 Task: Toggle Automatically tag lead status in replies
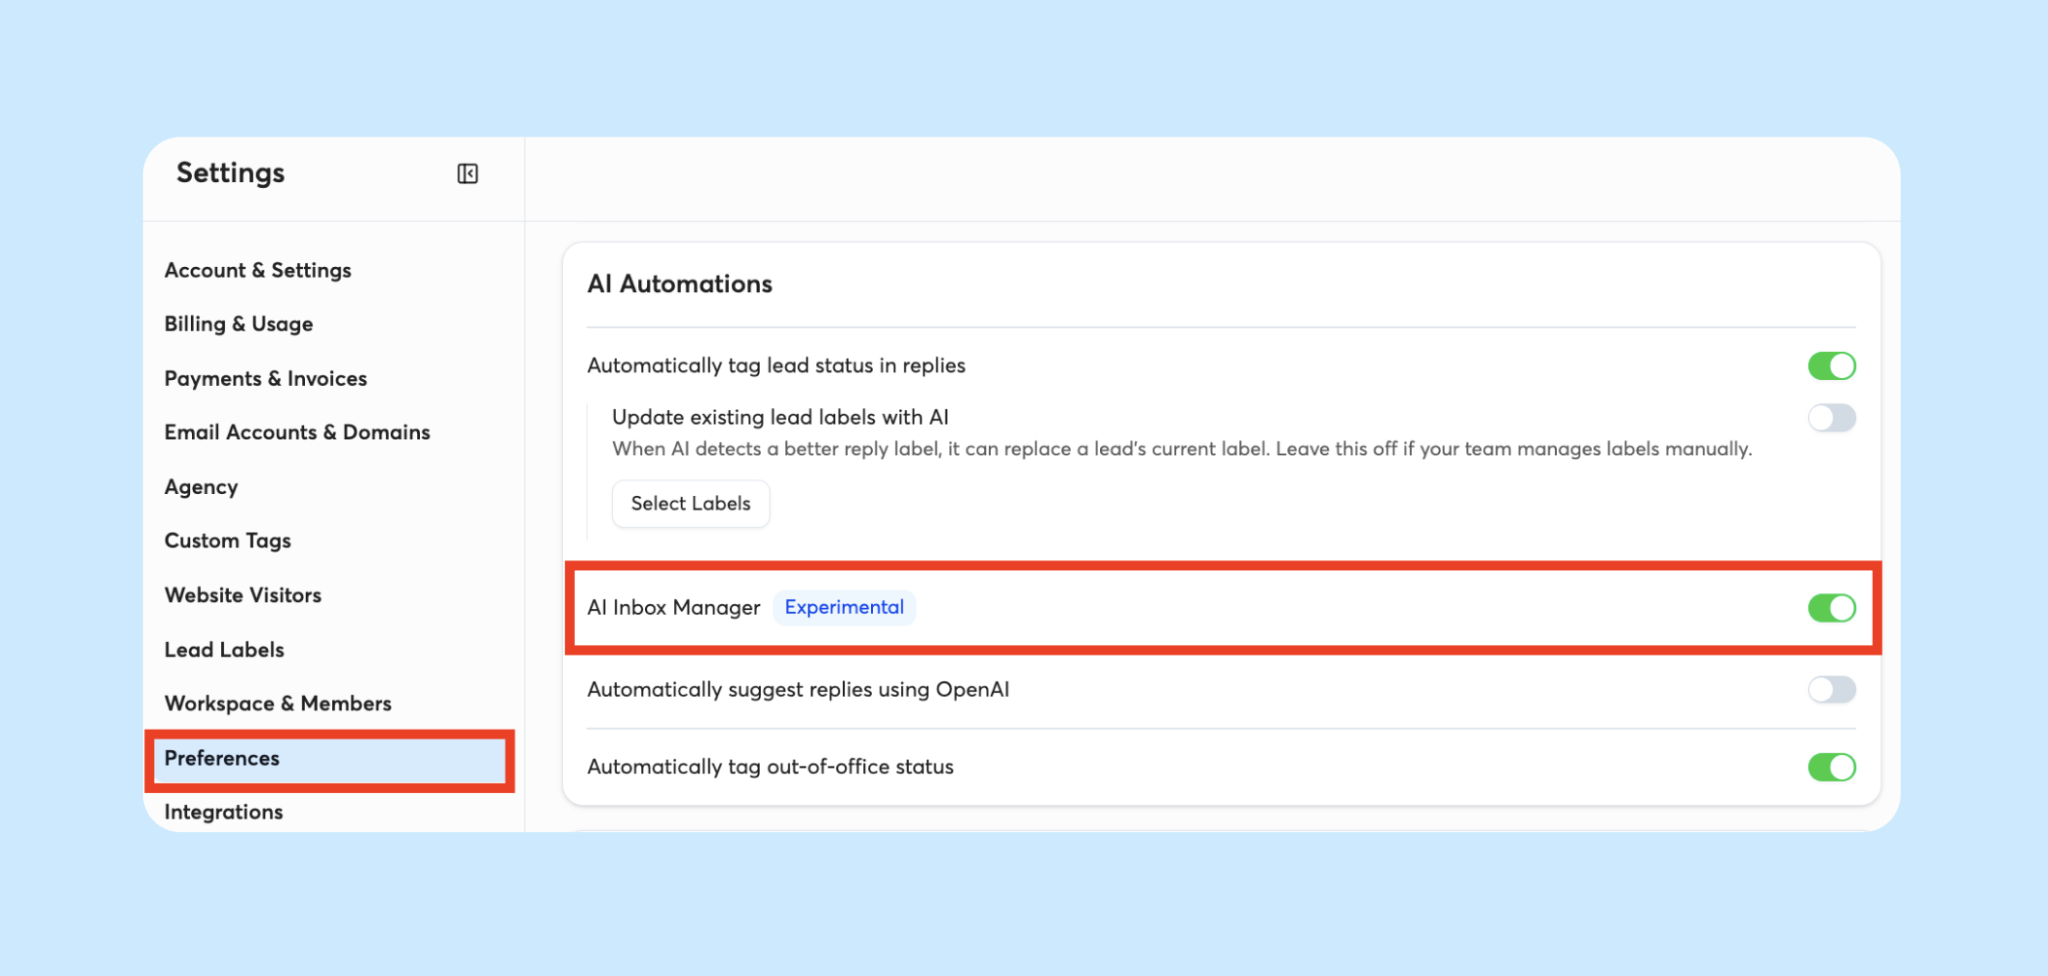1831,366
